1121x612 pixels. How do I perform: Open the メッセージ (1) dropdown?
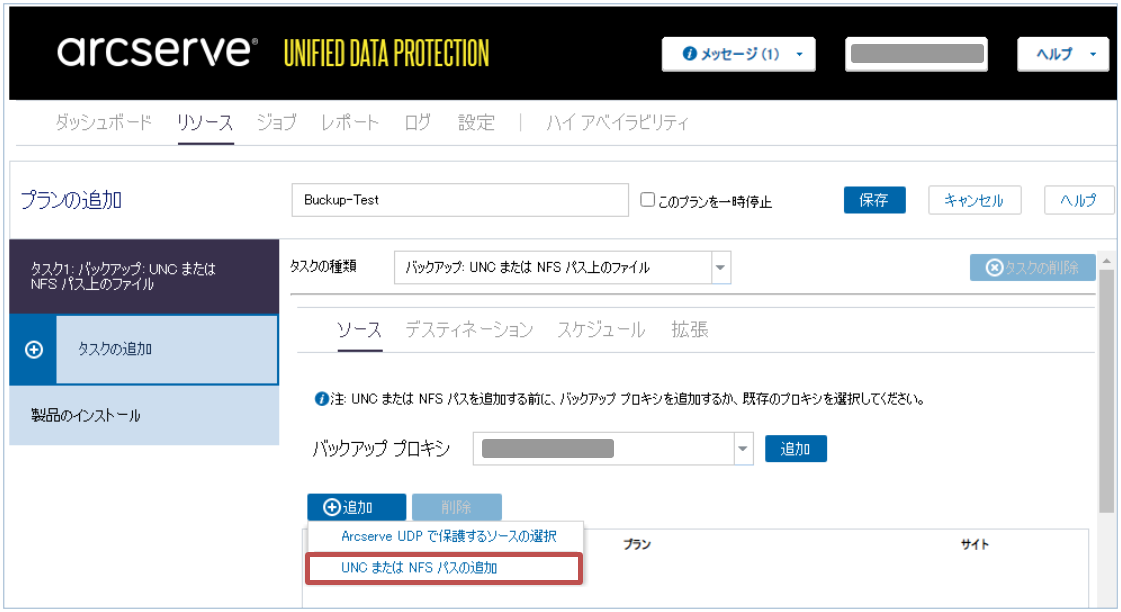(739, 54)
